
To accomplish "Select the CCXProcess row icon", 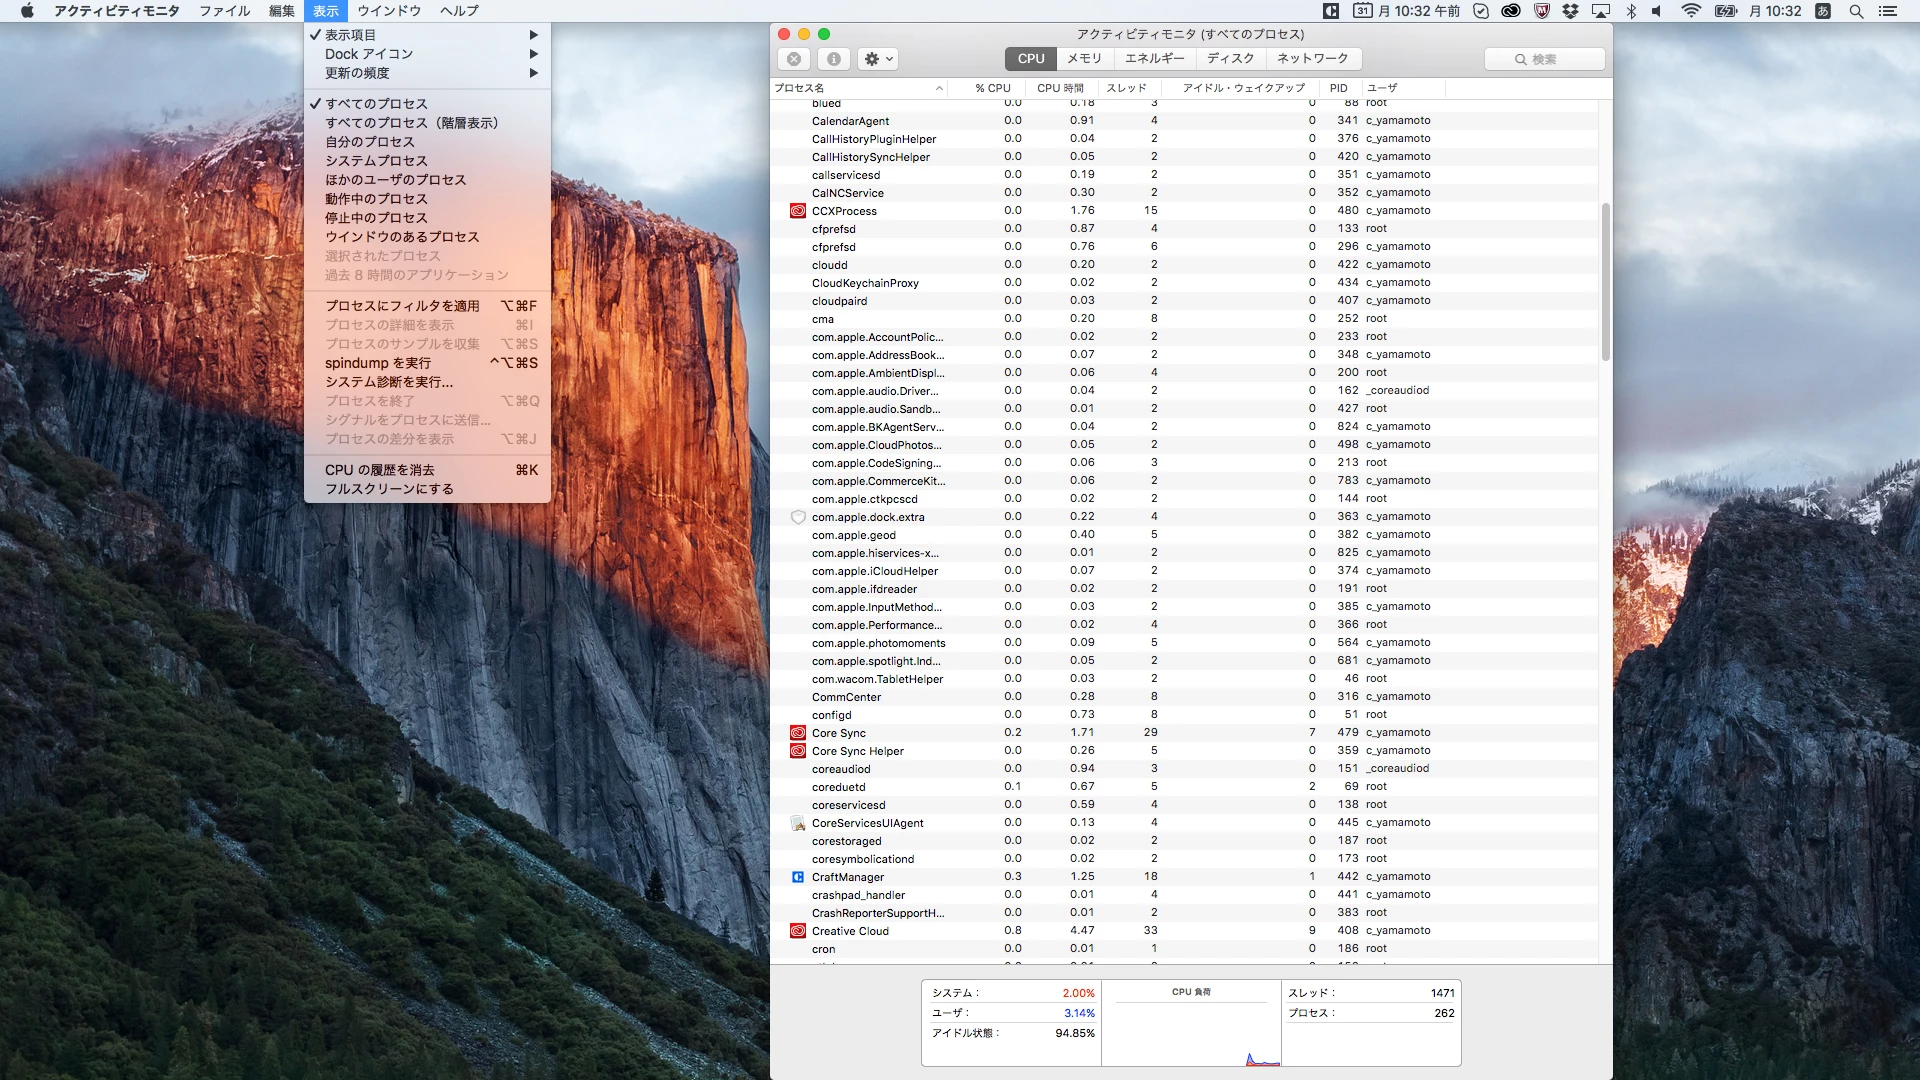I will tap(798, 211).
